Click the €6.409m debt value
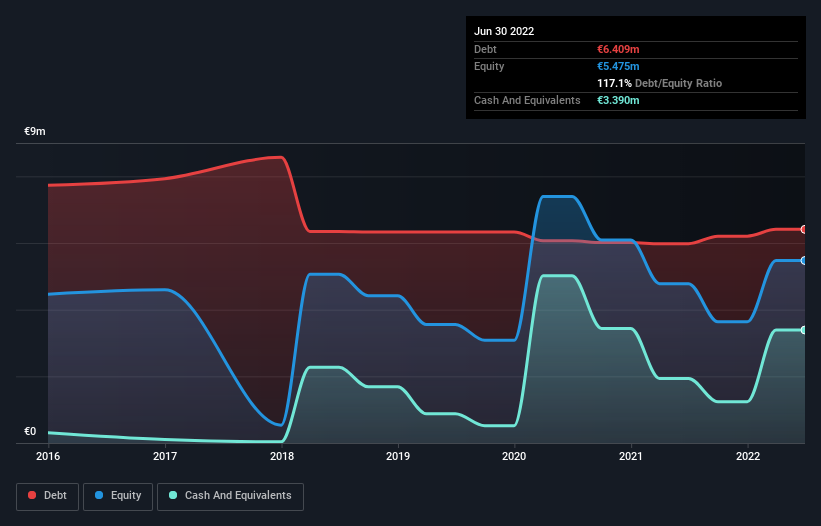The image size is (821, 526). click(x=618, y=49)
